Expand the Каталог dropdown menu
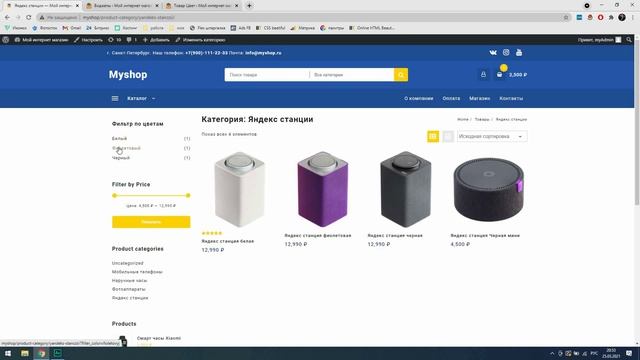Viewport: 640px width, 360px height. 141,98
